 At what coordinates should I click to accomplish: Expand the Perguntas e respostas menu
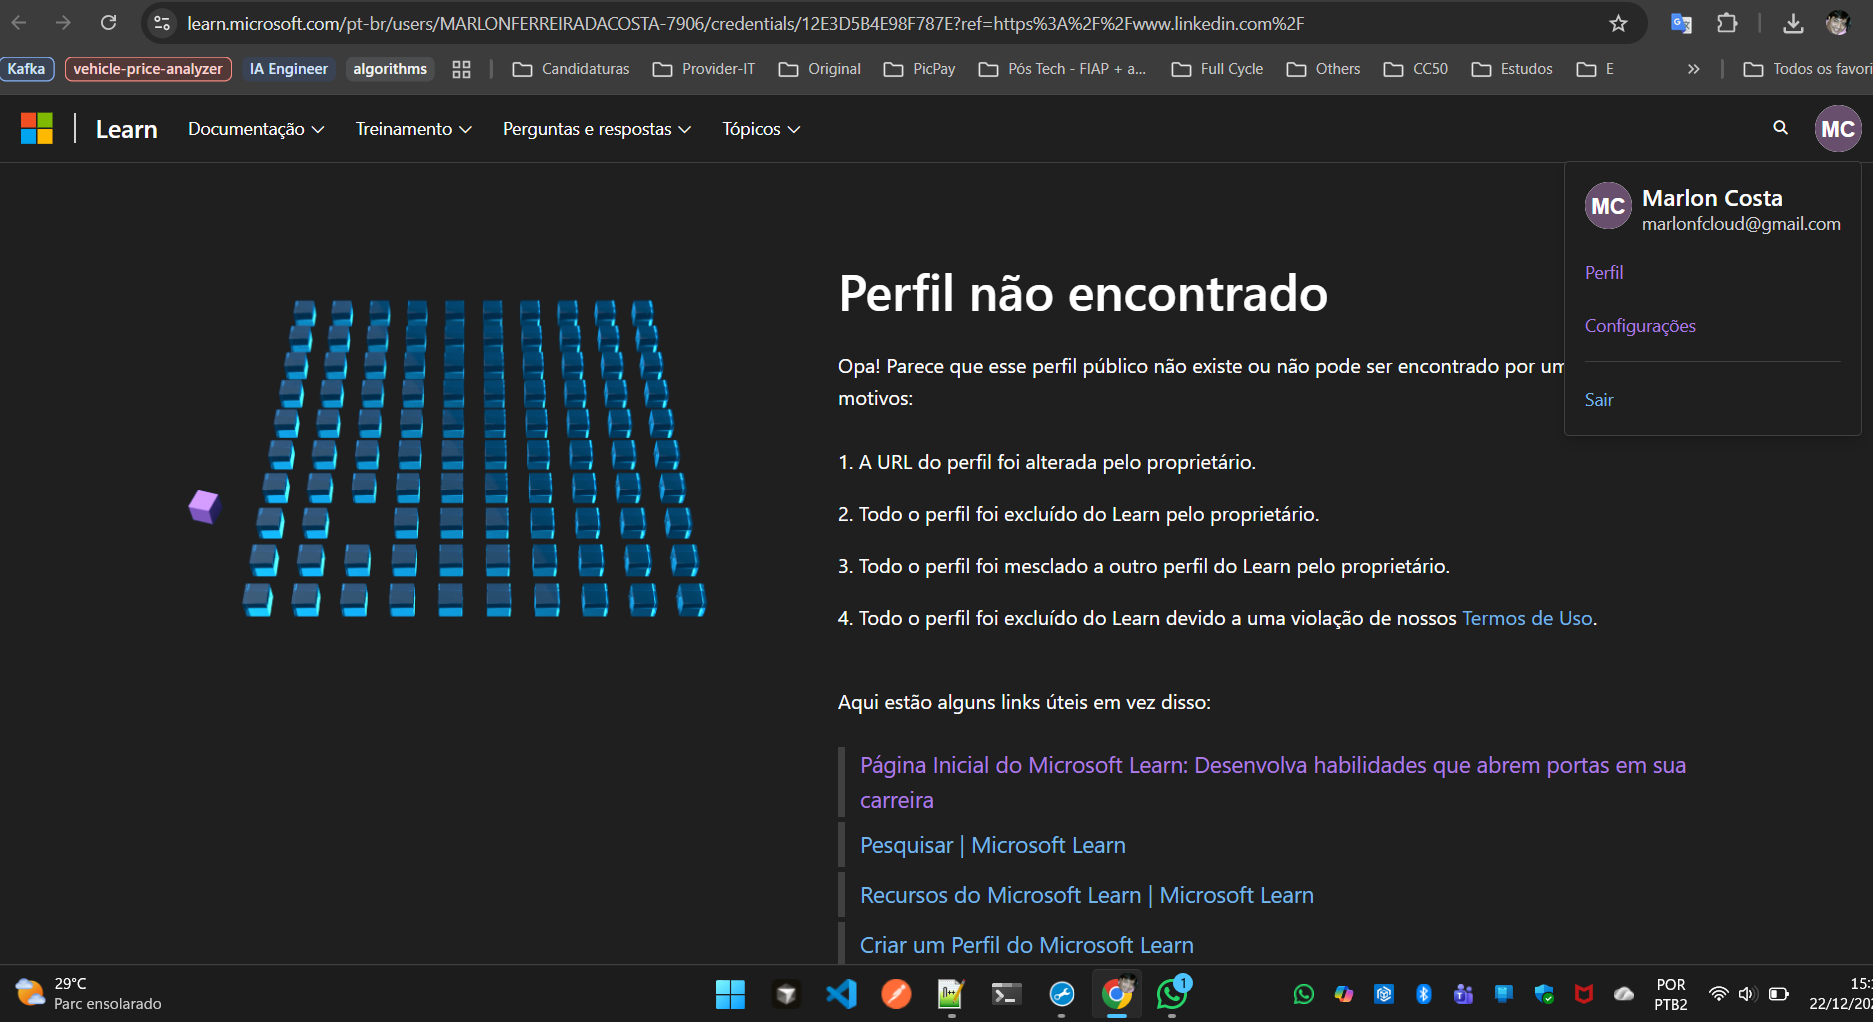[x=597, y=129]
